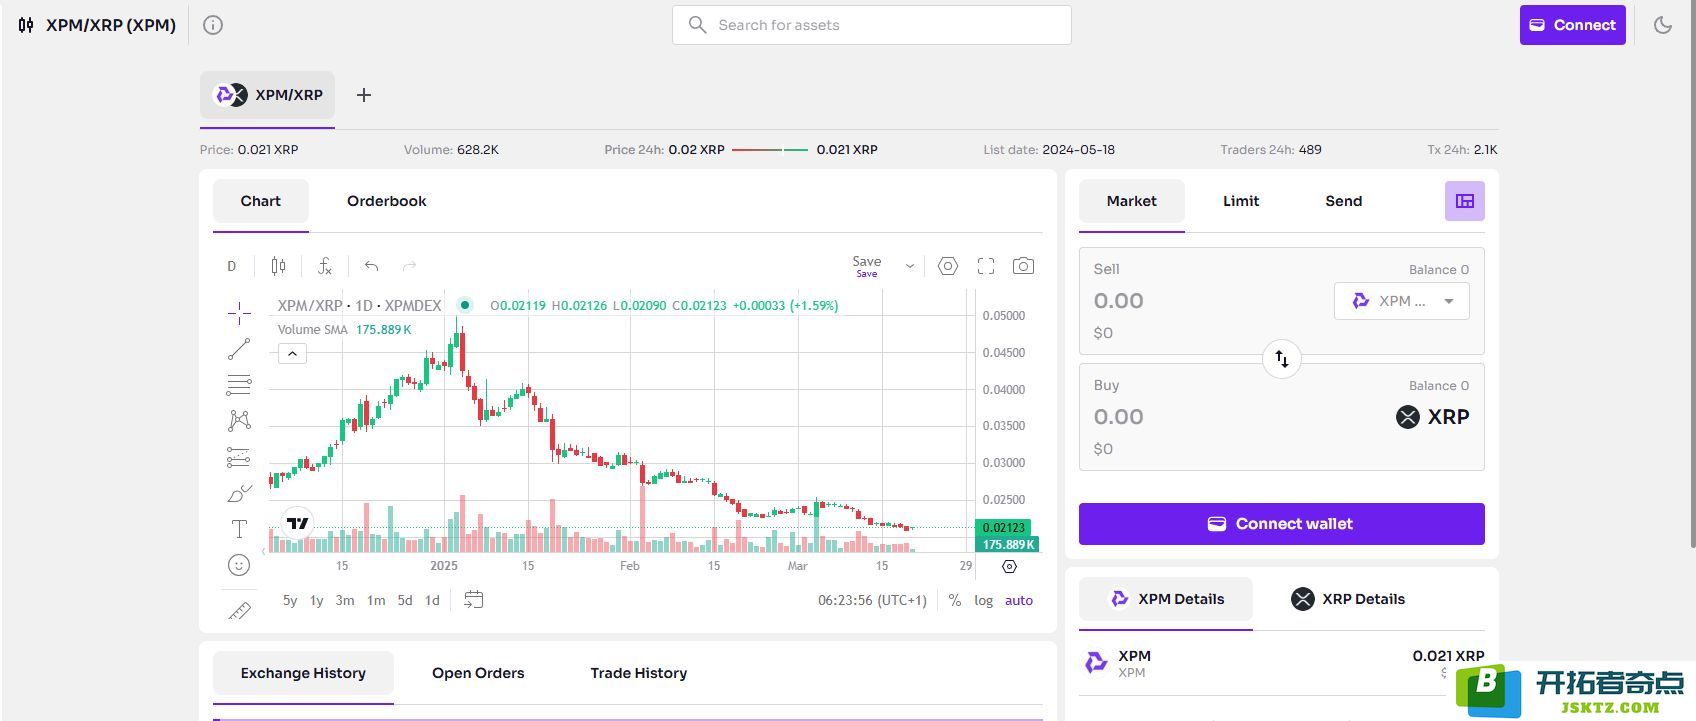This screenshot has height=721, width=1696.
Task: Select the forecasting and measurement tool
Action: 239,457
